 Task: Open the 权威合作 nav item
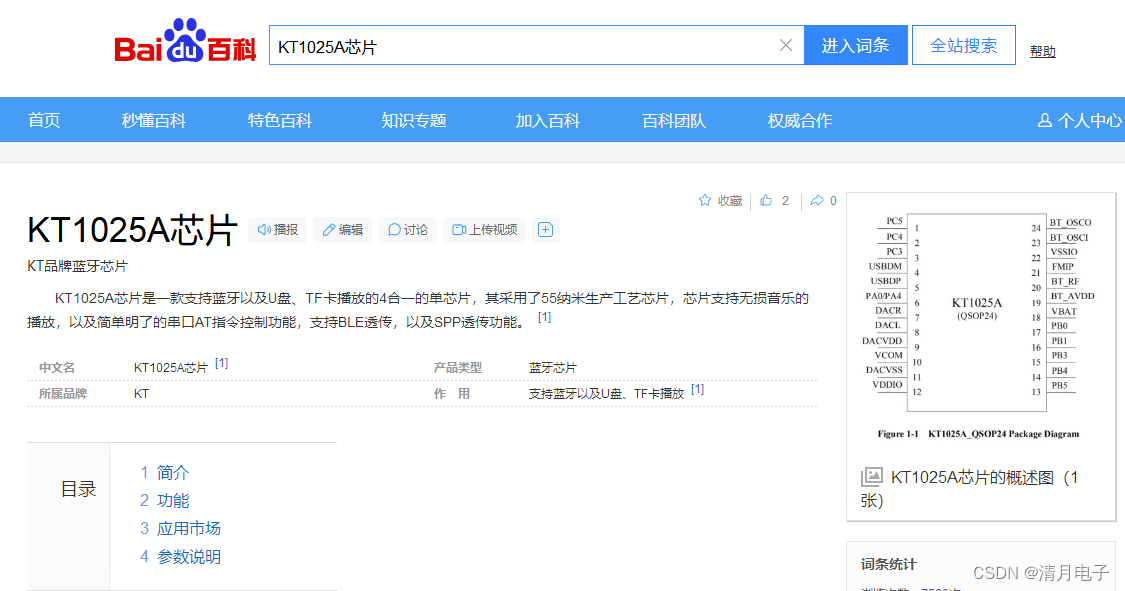point(800,120)
